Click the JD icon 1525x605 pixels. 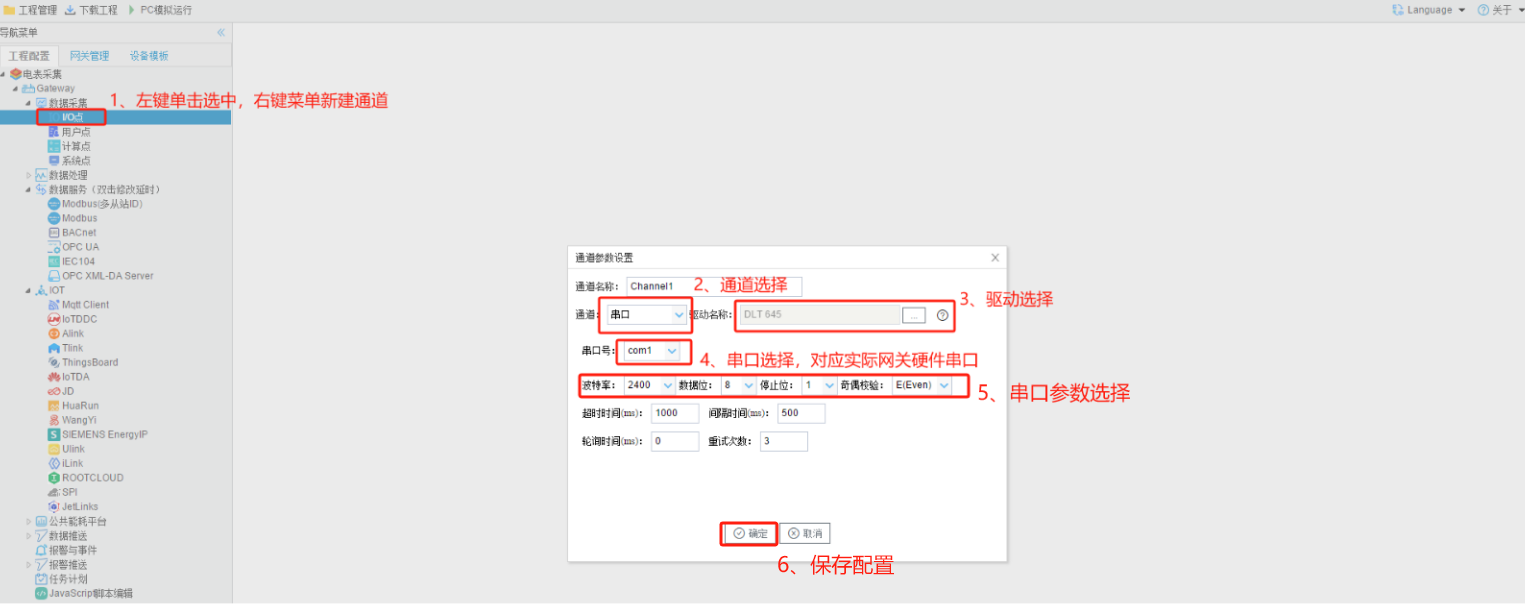[x=54, y=392]
